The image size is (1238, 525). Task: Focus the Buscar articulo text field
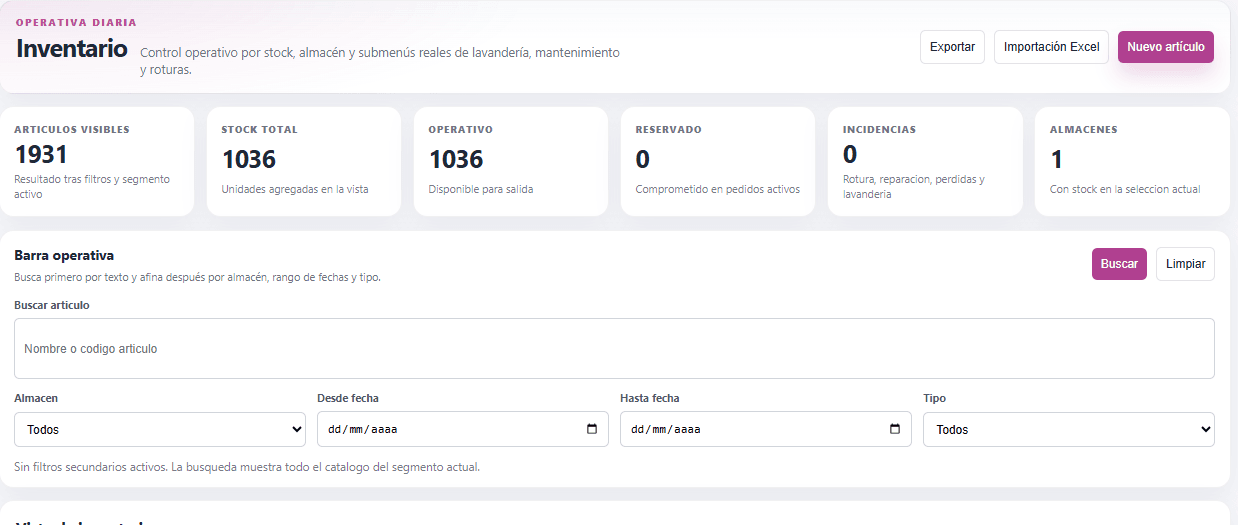pos(614,349)
